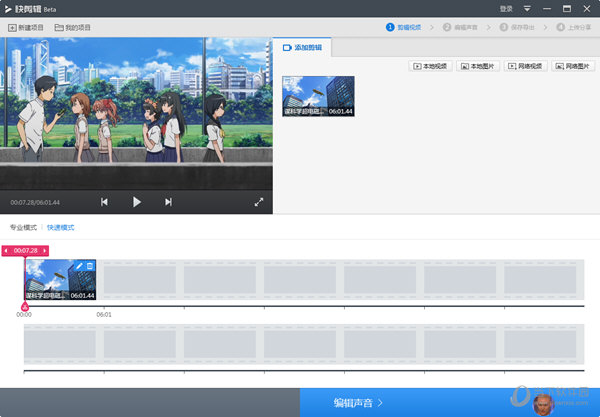Add a 网络图片 online picture
The height and width of the screenshot is (417, 600).
pos(573,66)
